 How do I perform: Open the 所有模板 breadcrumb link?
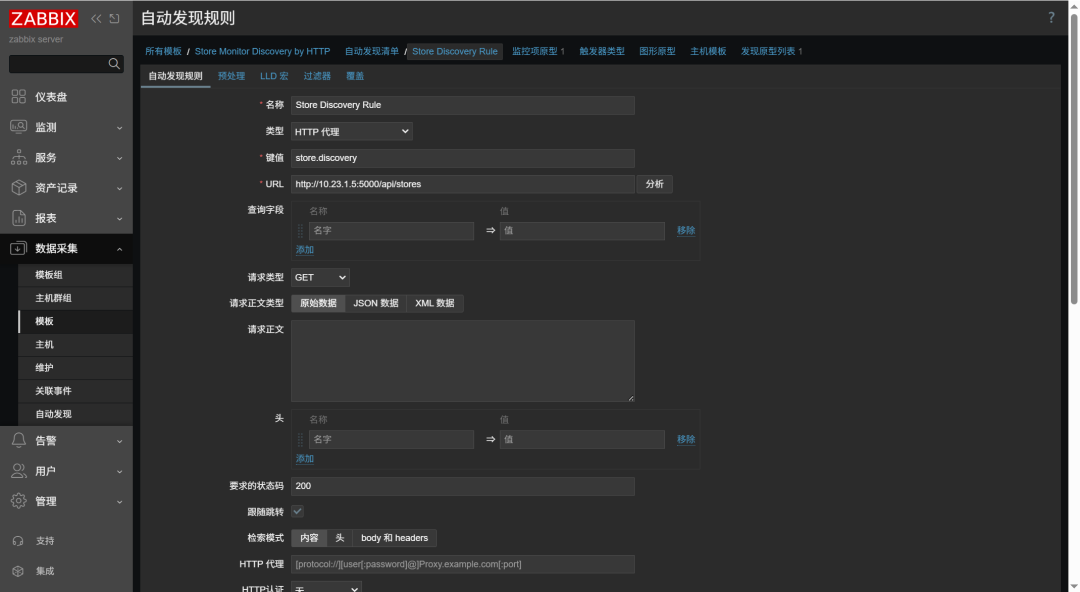(163, 52)
